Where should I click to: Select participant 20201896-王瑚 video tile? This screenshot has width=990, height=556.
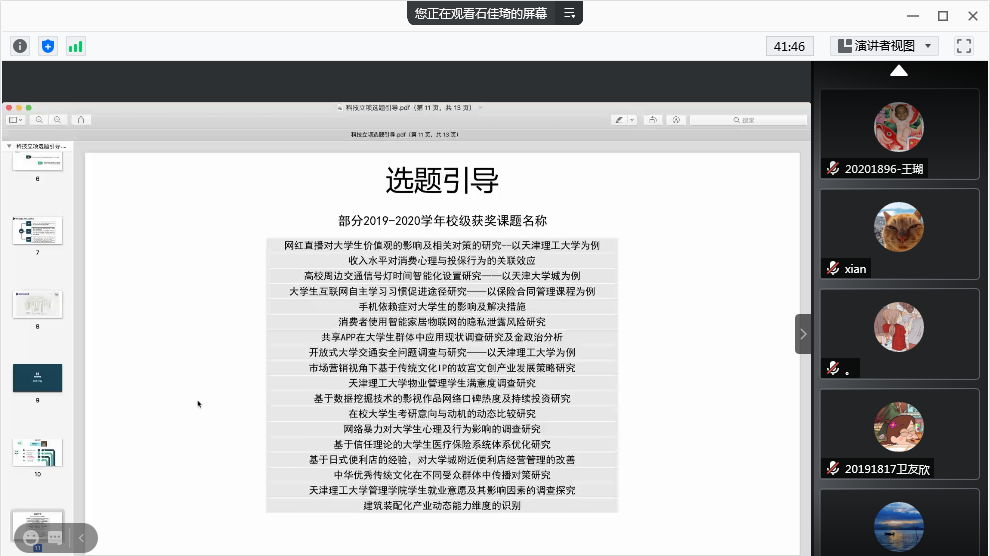coord(899,133)
